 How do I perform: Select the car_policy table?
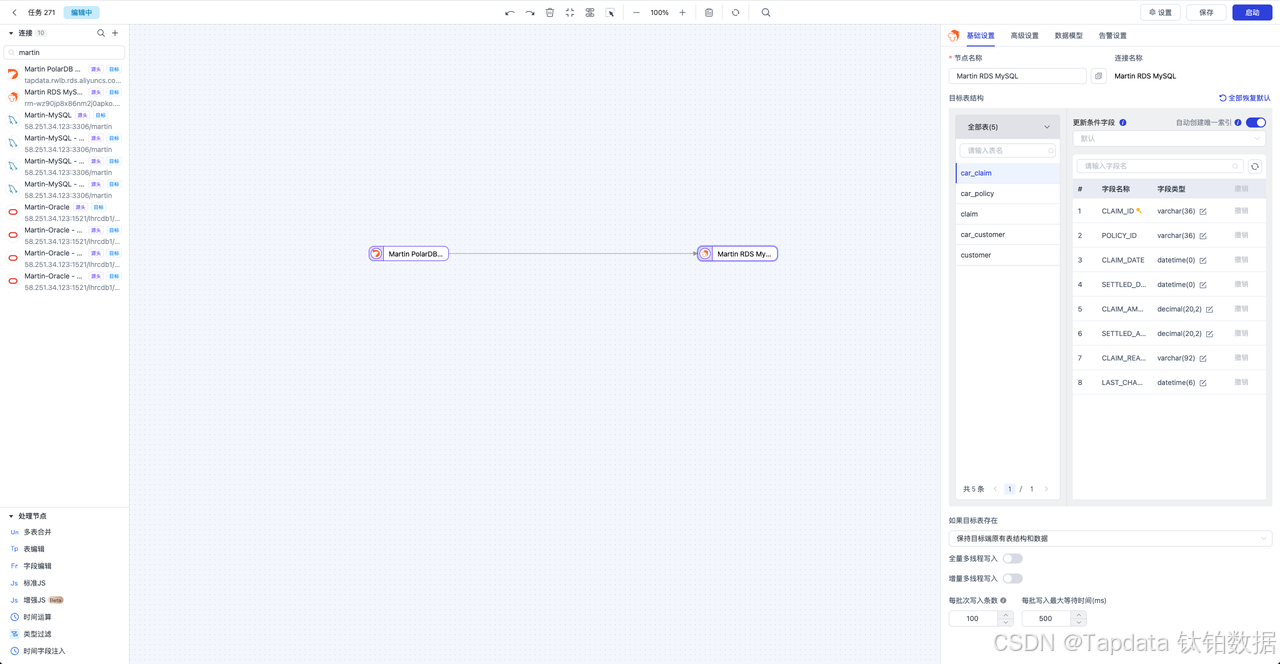(x=1008, y=194)
